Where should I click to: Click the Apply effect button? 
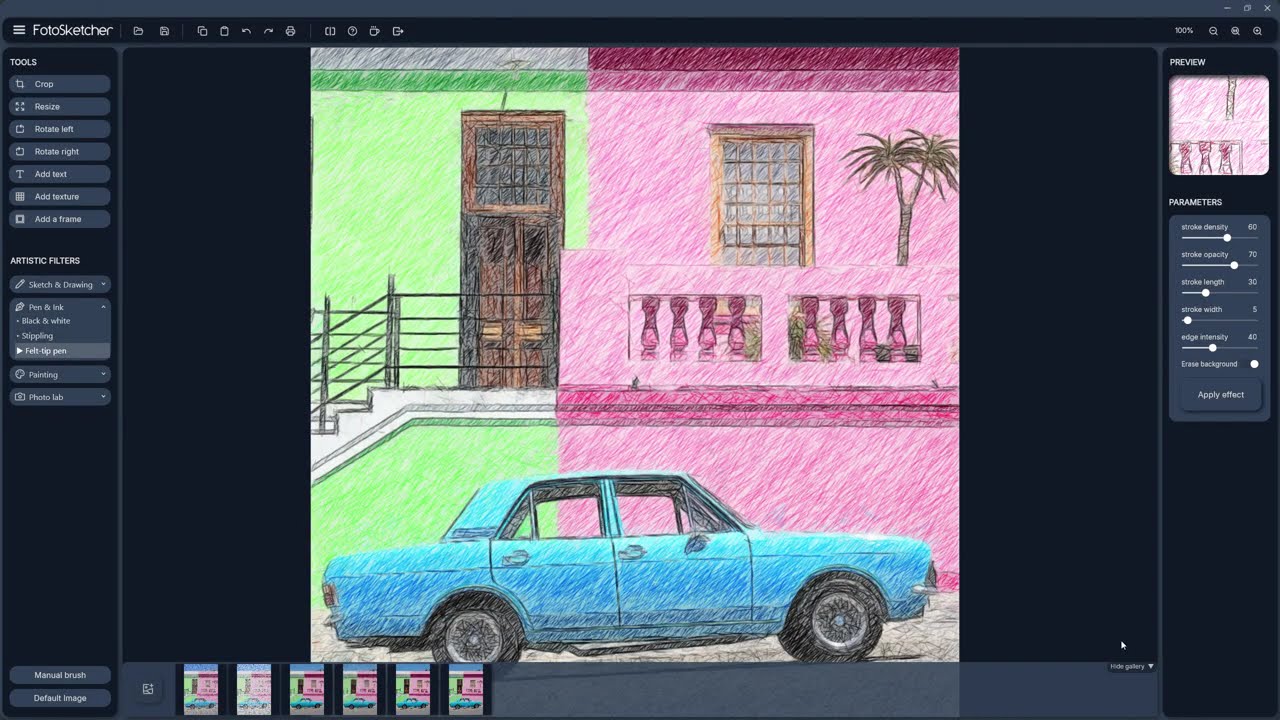1220,395
